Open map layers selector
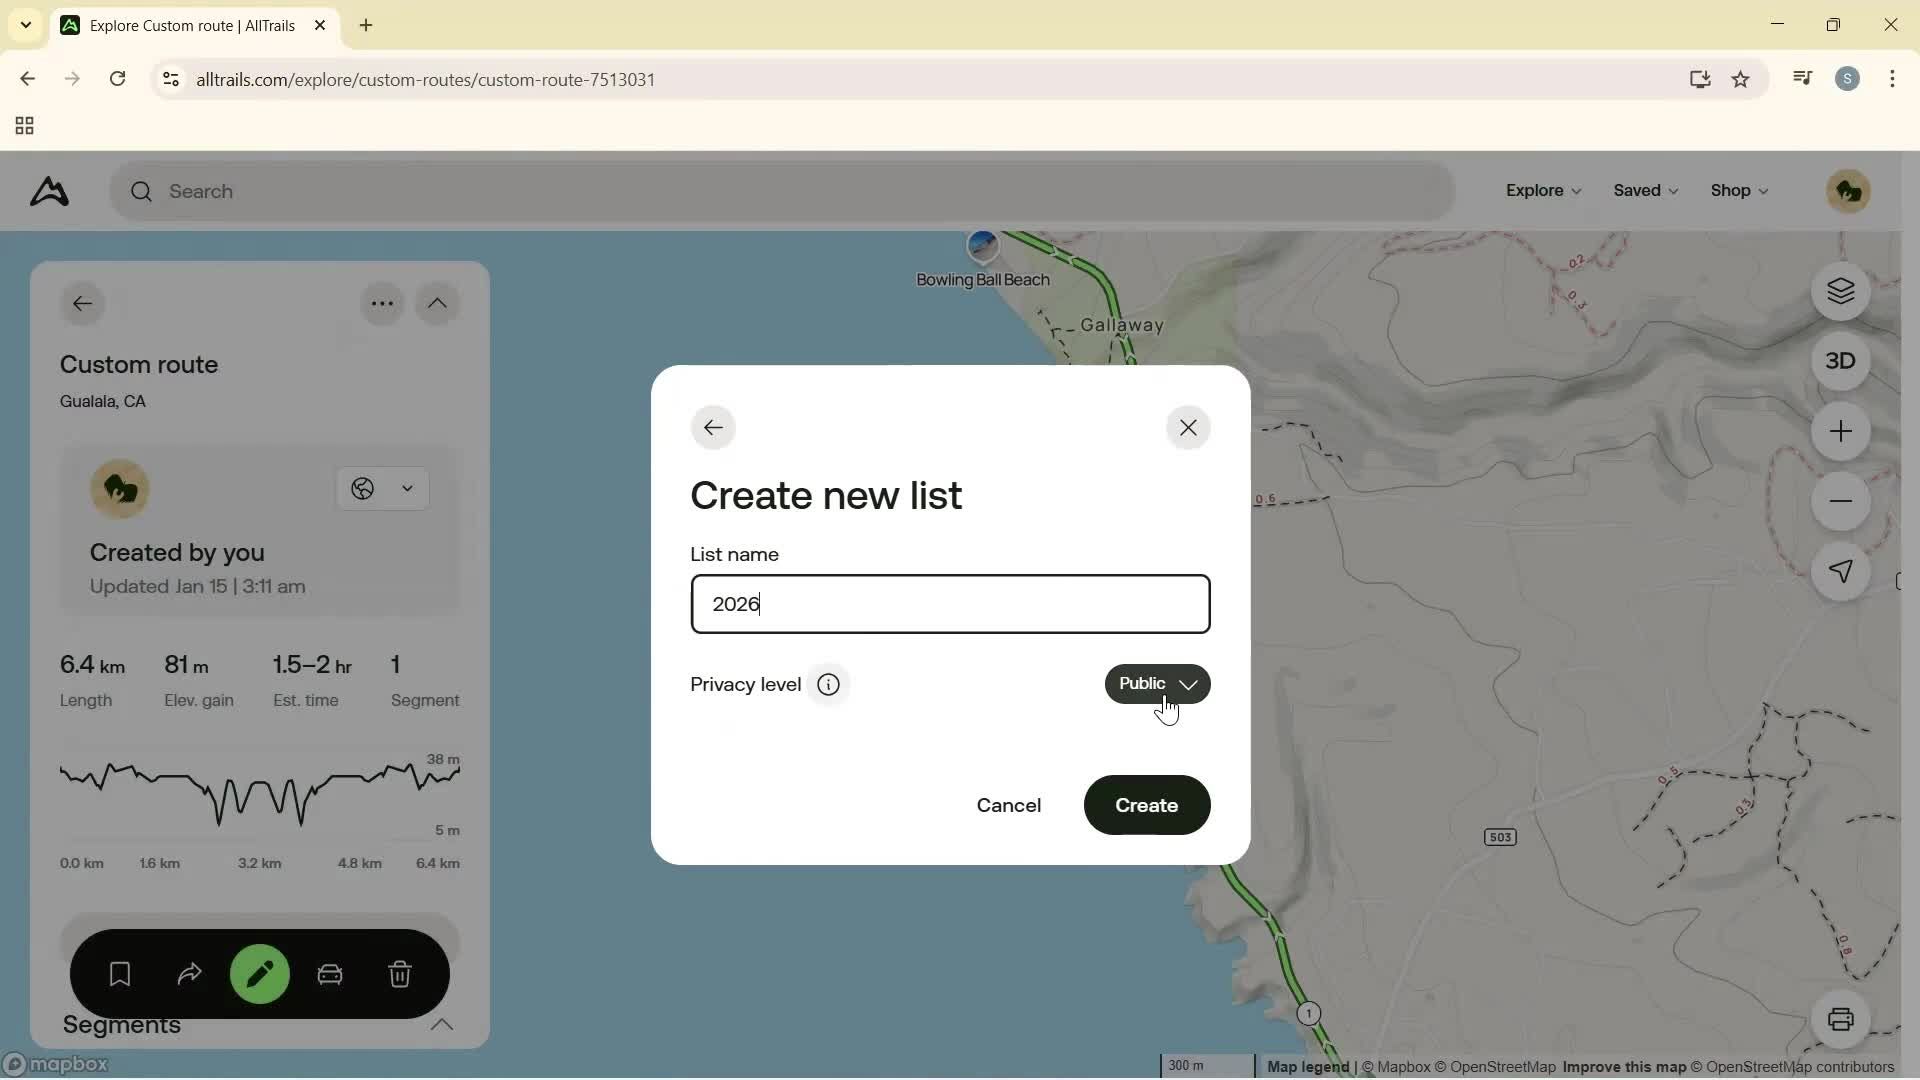1920x1080 pixels. click(x=1841, y=291)
